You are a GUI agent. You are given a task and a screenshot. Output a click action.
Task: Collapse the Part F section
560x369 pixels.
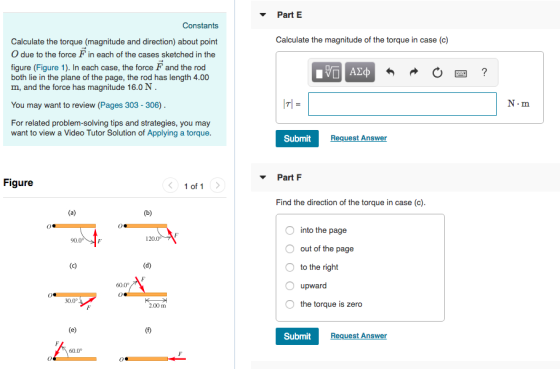coord(263,177)
